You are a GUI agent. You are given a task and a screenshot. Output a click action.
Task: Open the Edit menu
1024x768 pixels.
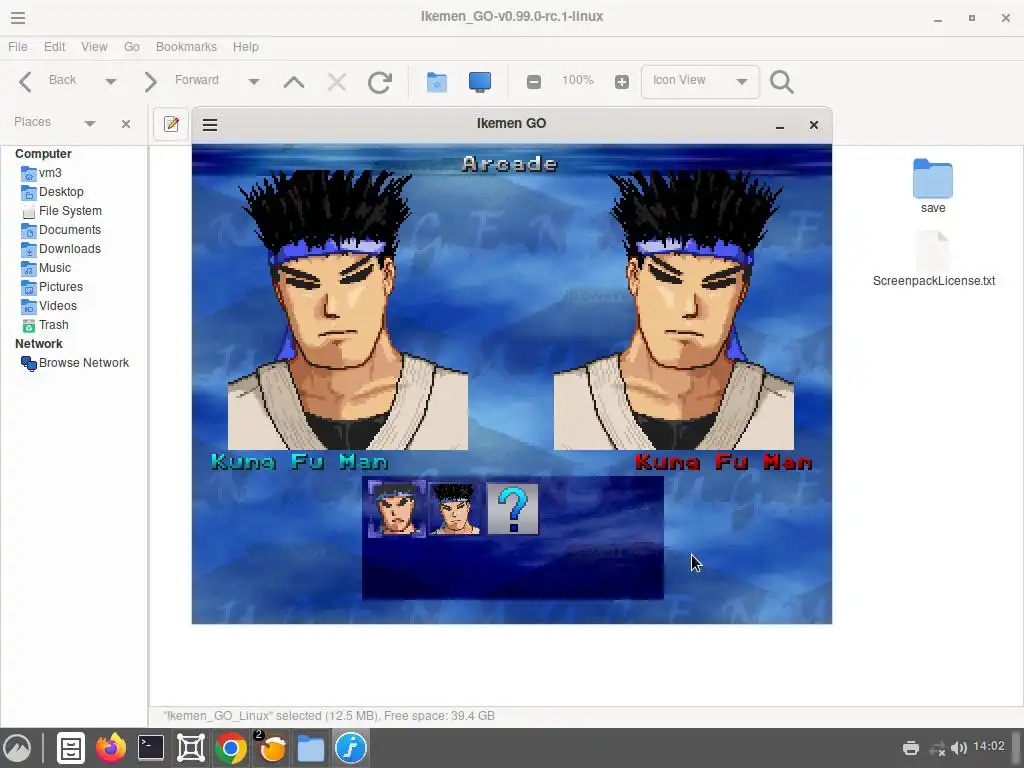pyautogui.click(x=54, y=47)
